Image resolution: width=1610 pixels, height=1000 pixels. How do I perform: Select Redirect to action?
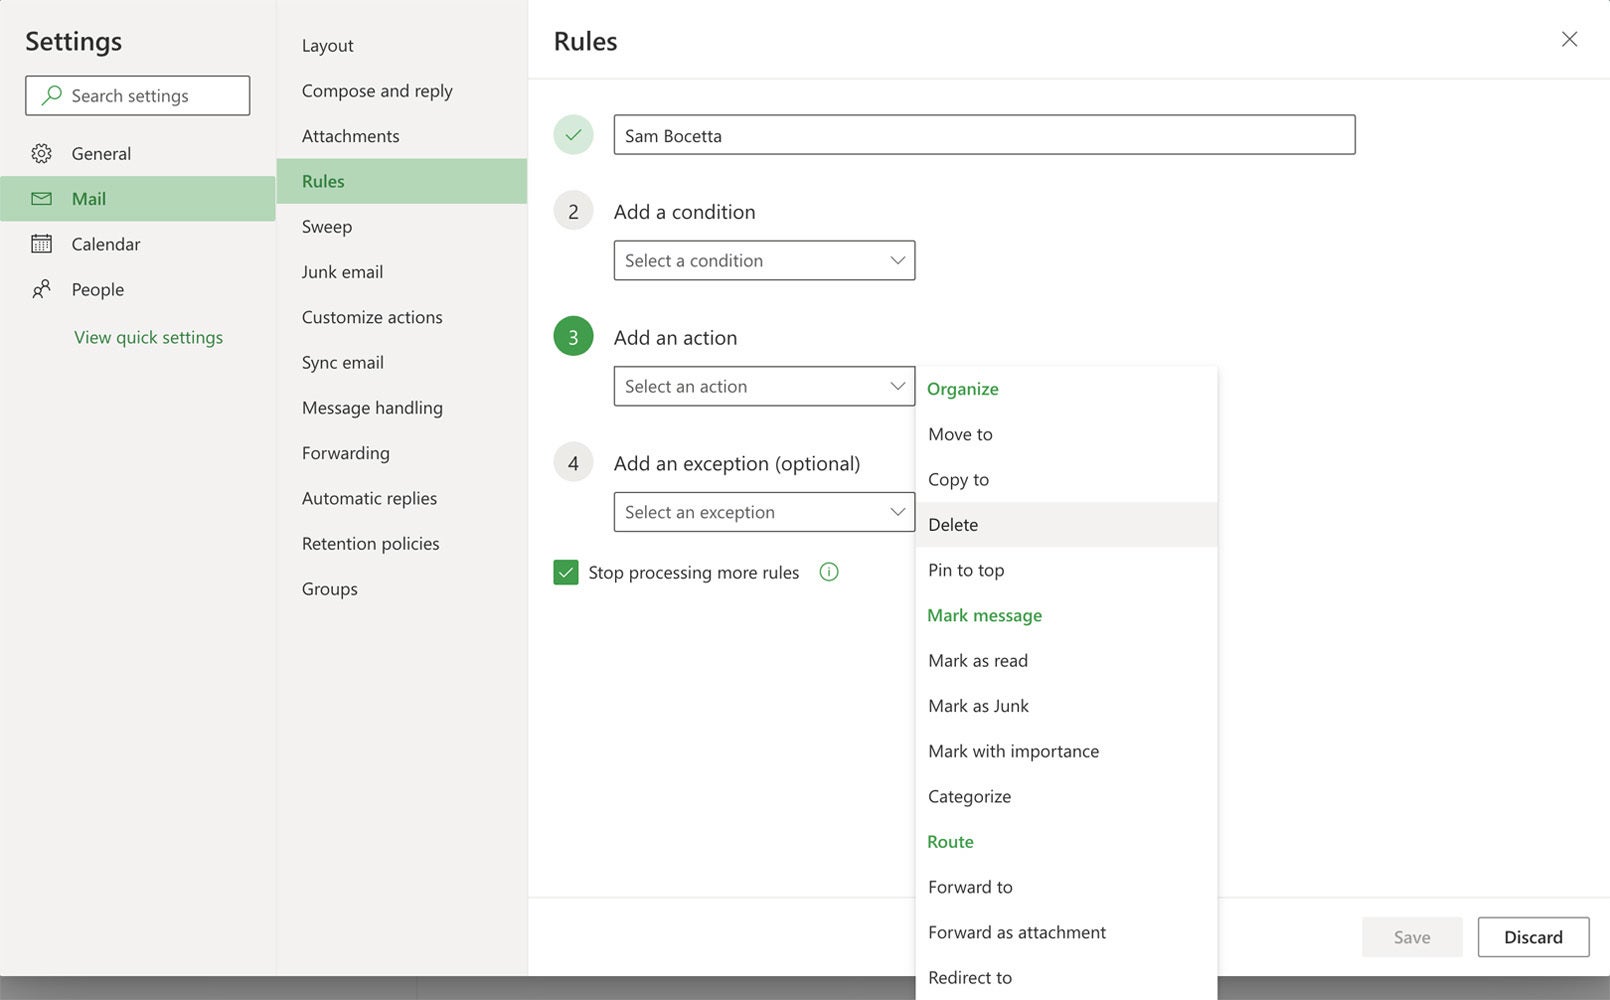[1066, 977]
